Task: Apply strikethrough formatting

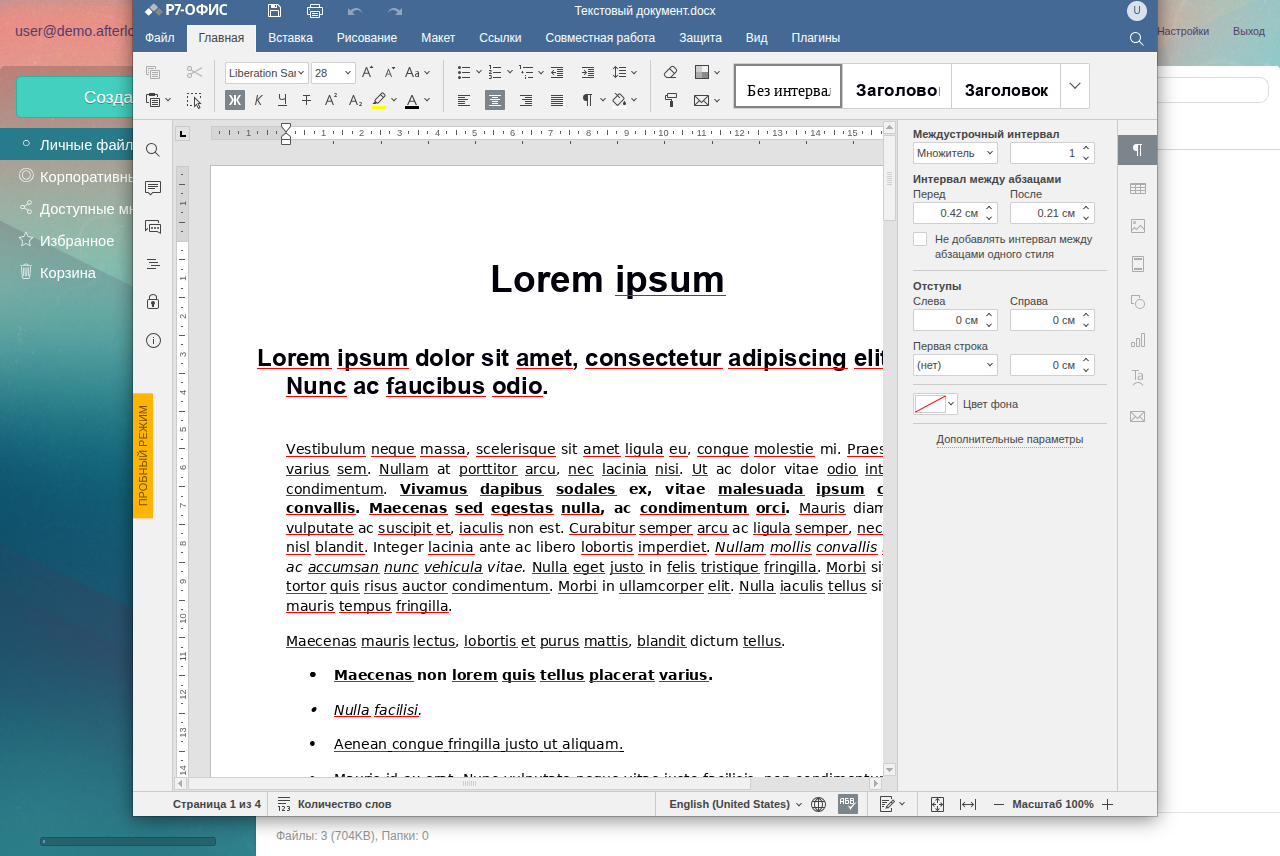Action: coord(306,100)
